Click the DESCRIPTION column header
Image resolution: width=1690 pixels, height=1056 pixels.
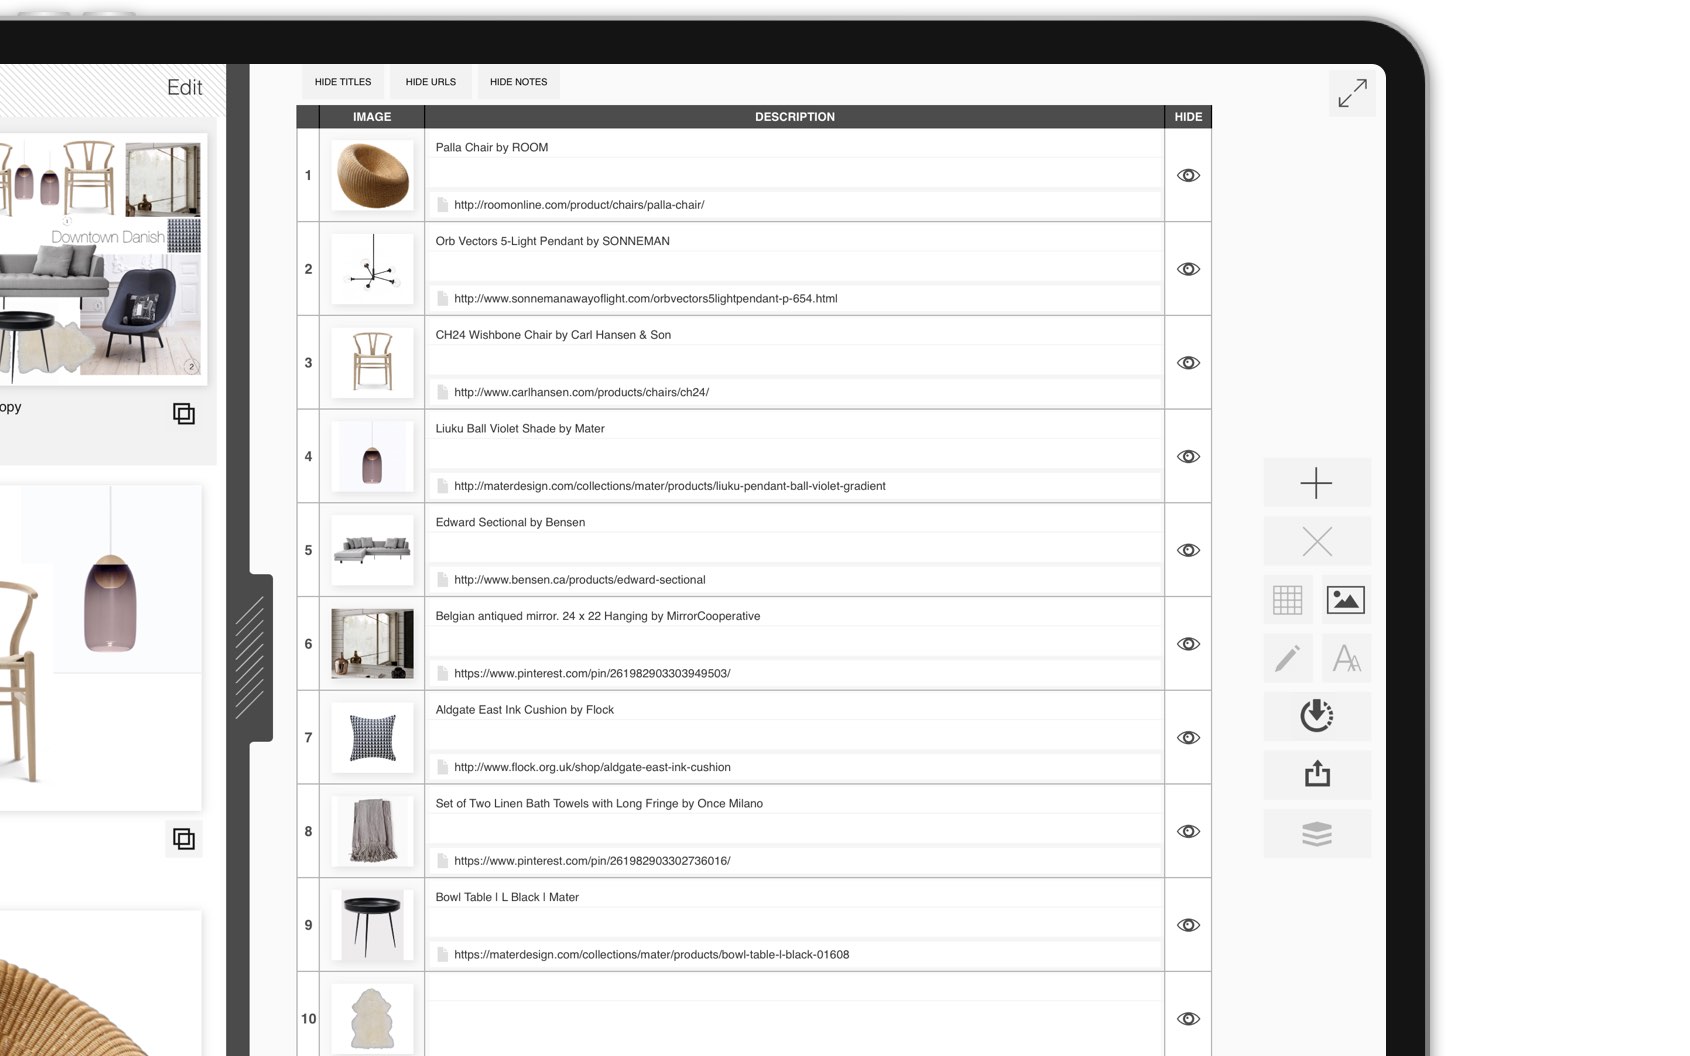(794, 117)
